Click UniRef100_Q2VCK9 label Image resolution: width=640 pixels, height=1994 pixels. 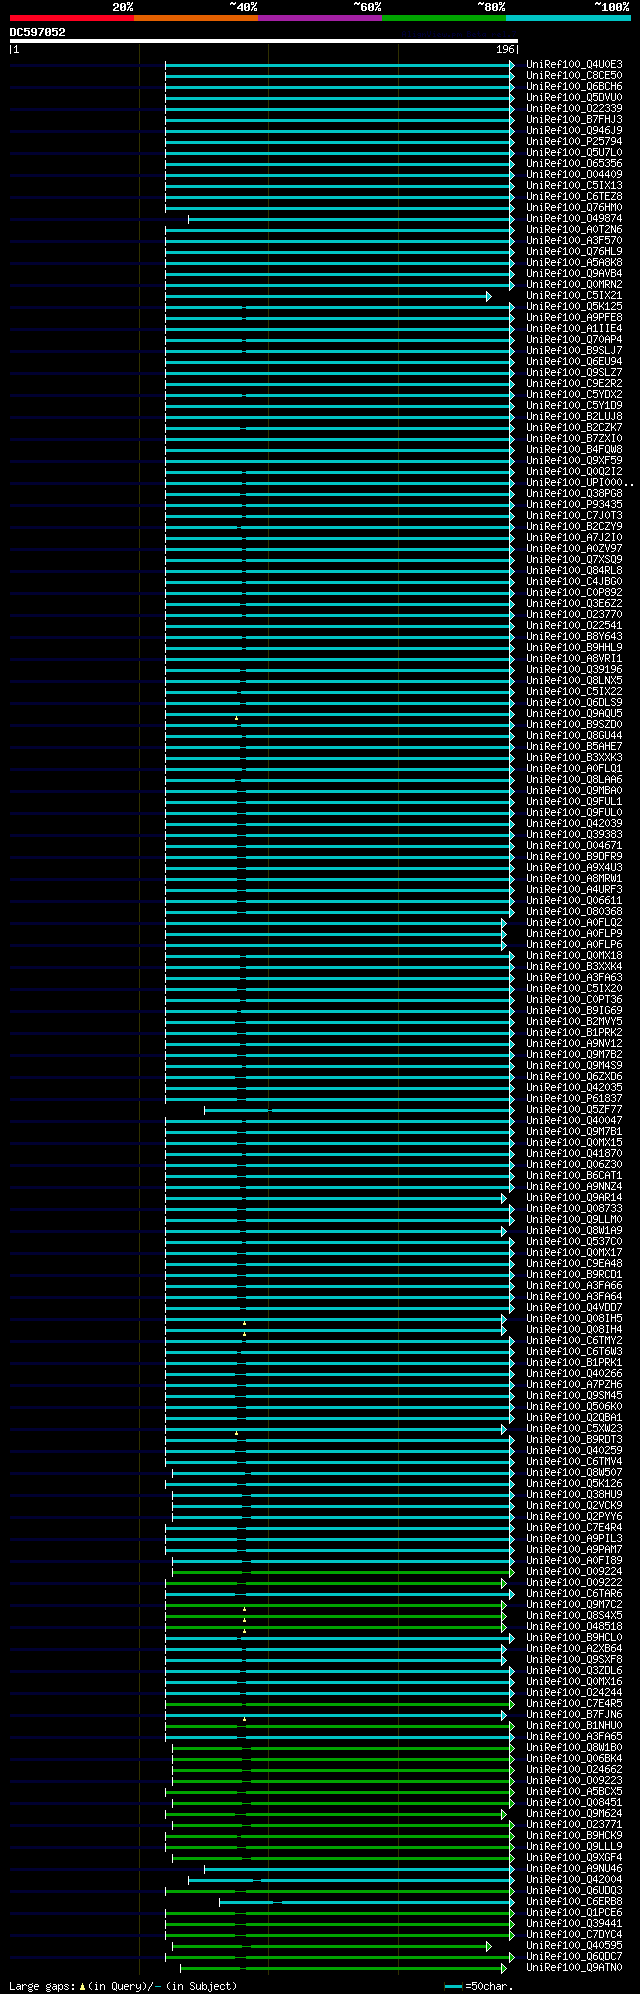click(574, 1505)
